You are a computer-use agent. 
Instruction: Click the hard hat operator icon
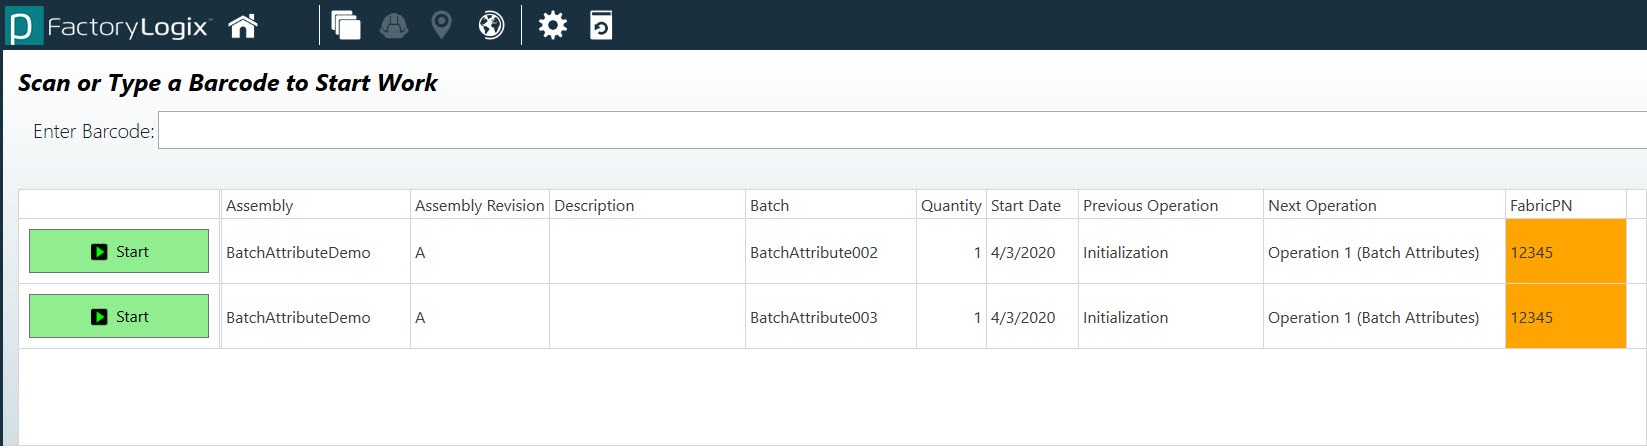pyautogui.click(x=394, y=25)
